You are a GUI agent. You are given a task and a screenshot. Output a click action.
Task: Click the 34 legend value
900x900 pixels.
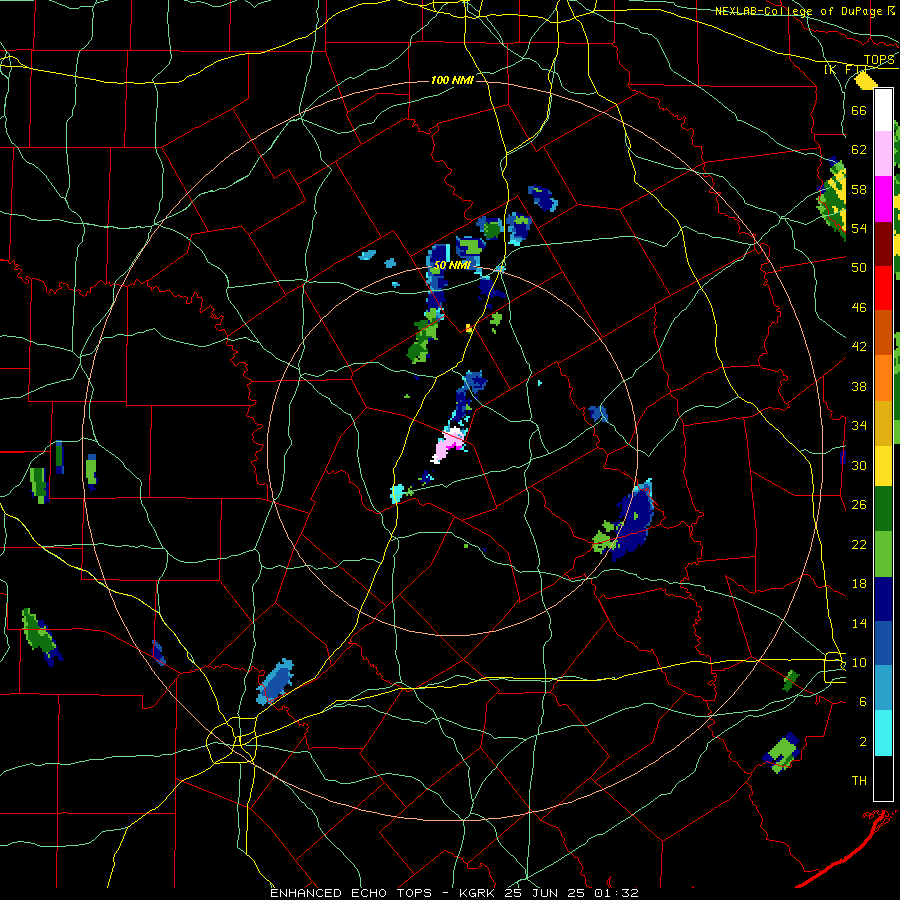(x=859, y=426)
